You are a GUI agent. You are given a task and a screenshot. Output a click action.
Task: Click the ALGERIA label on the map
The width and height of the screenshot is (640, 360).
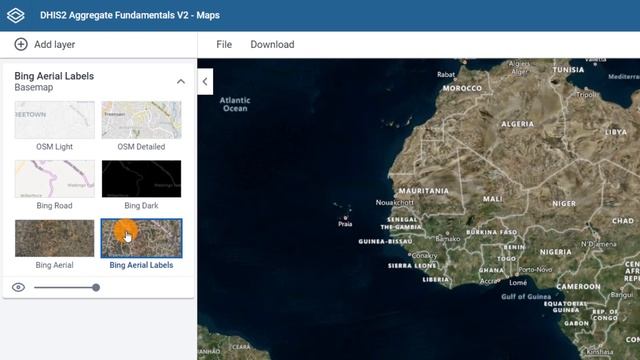(x=518, y=124)
